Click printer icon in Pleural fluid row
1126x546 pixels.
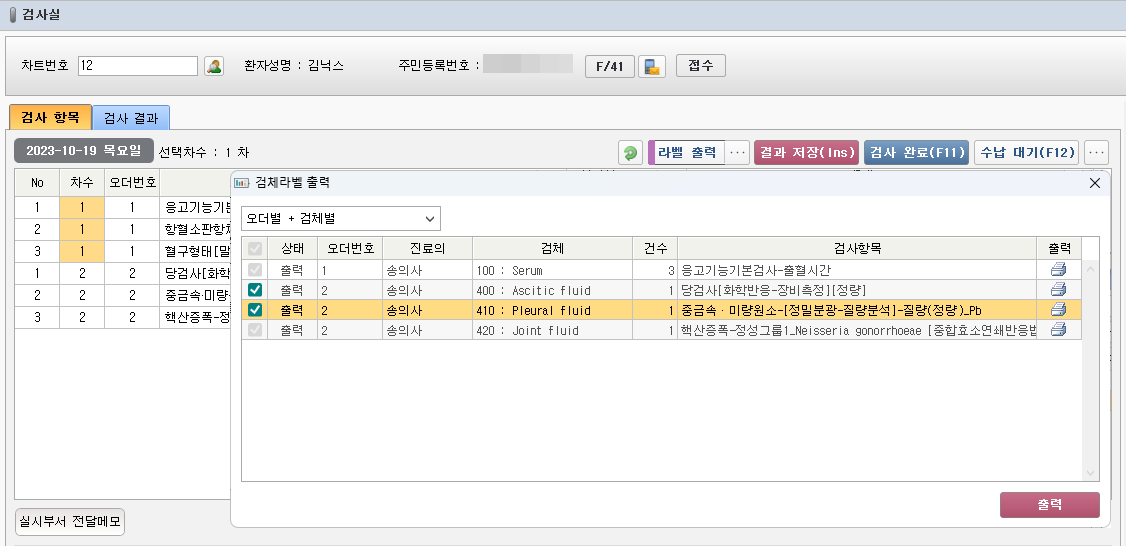click(x=1058, y=310)
